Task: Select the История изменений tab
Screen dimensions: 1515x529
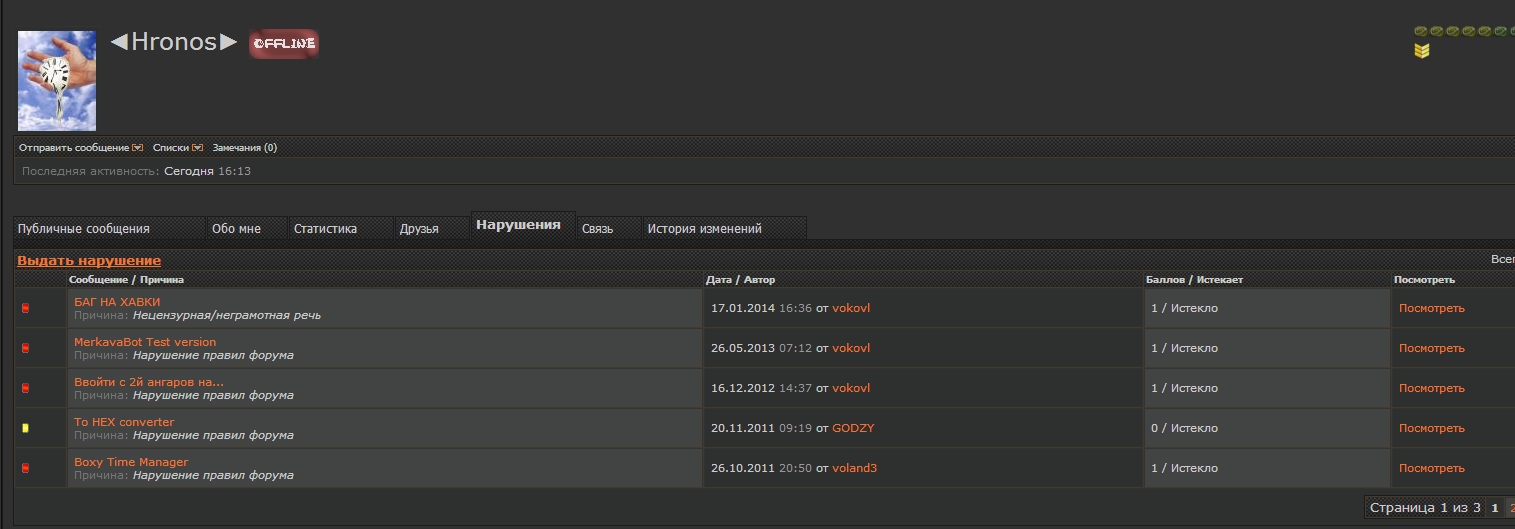Action: tap(704, 229)
